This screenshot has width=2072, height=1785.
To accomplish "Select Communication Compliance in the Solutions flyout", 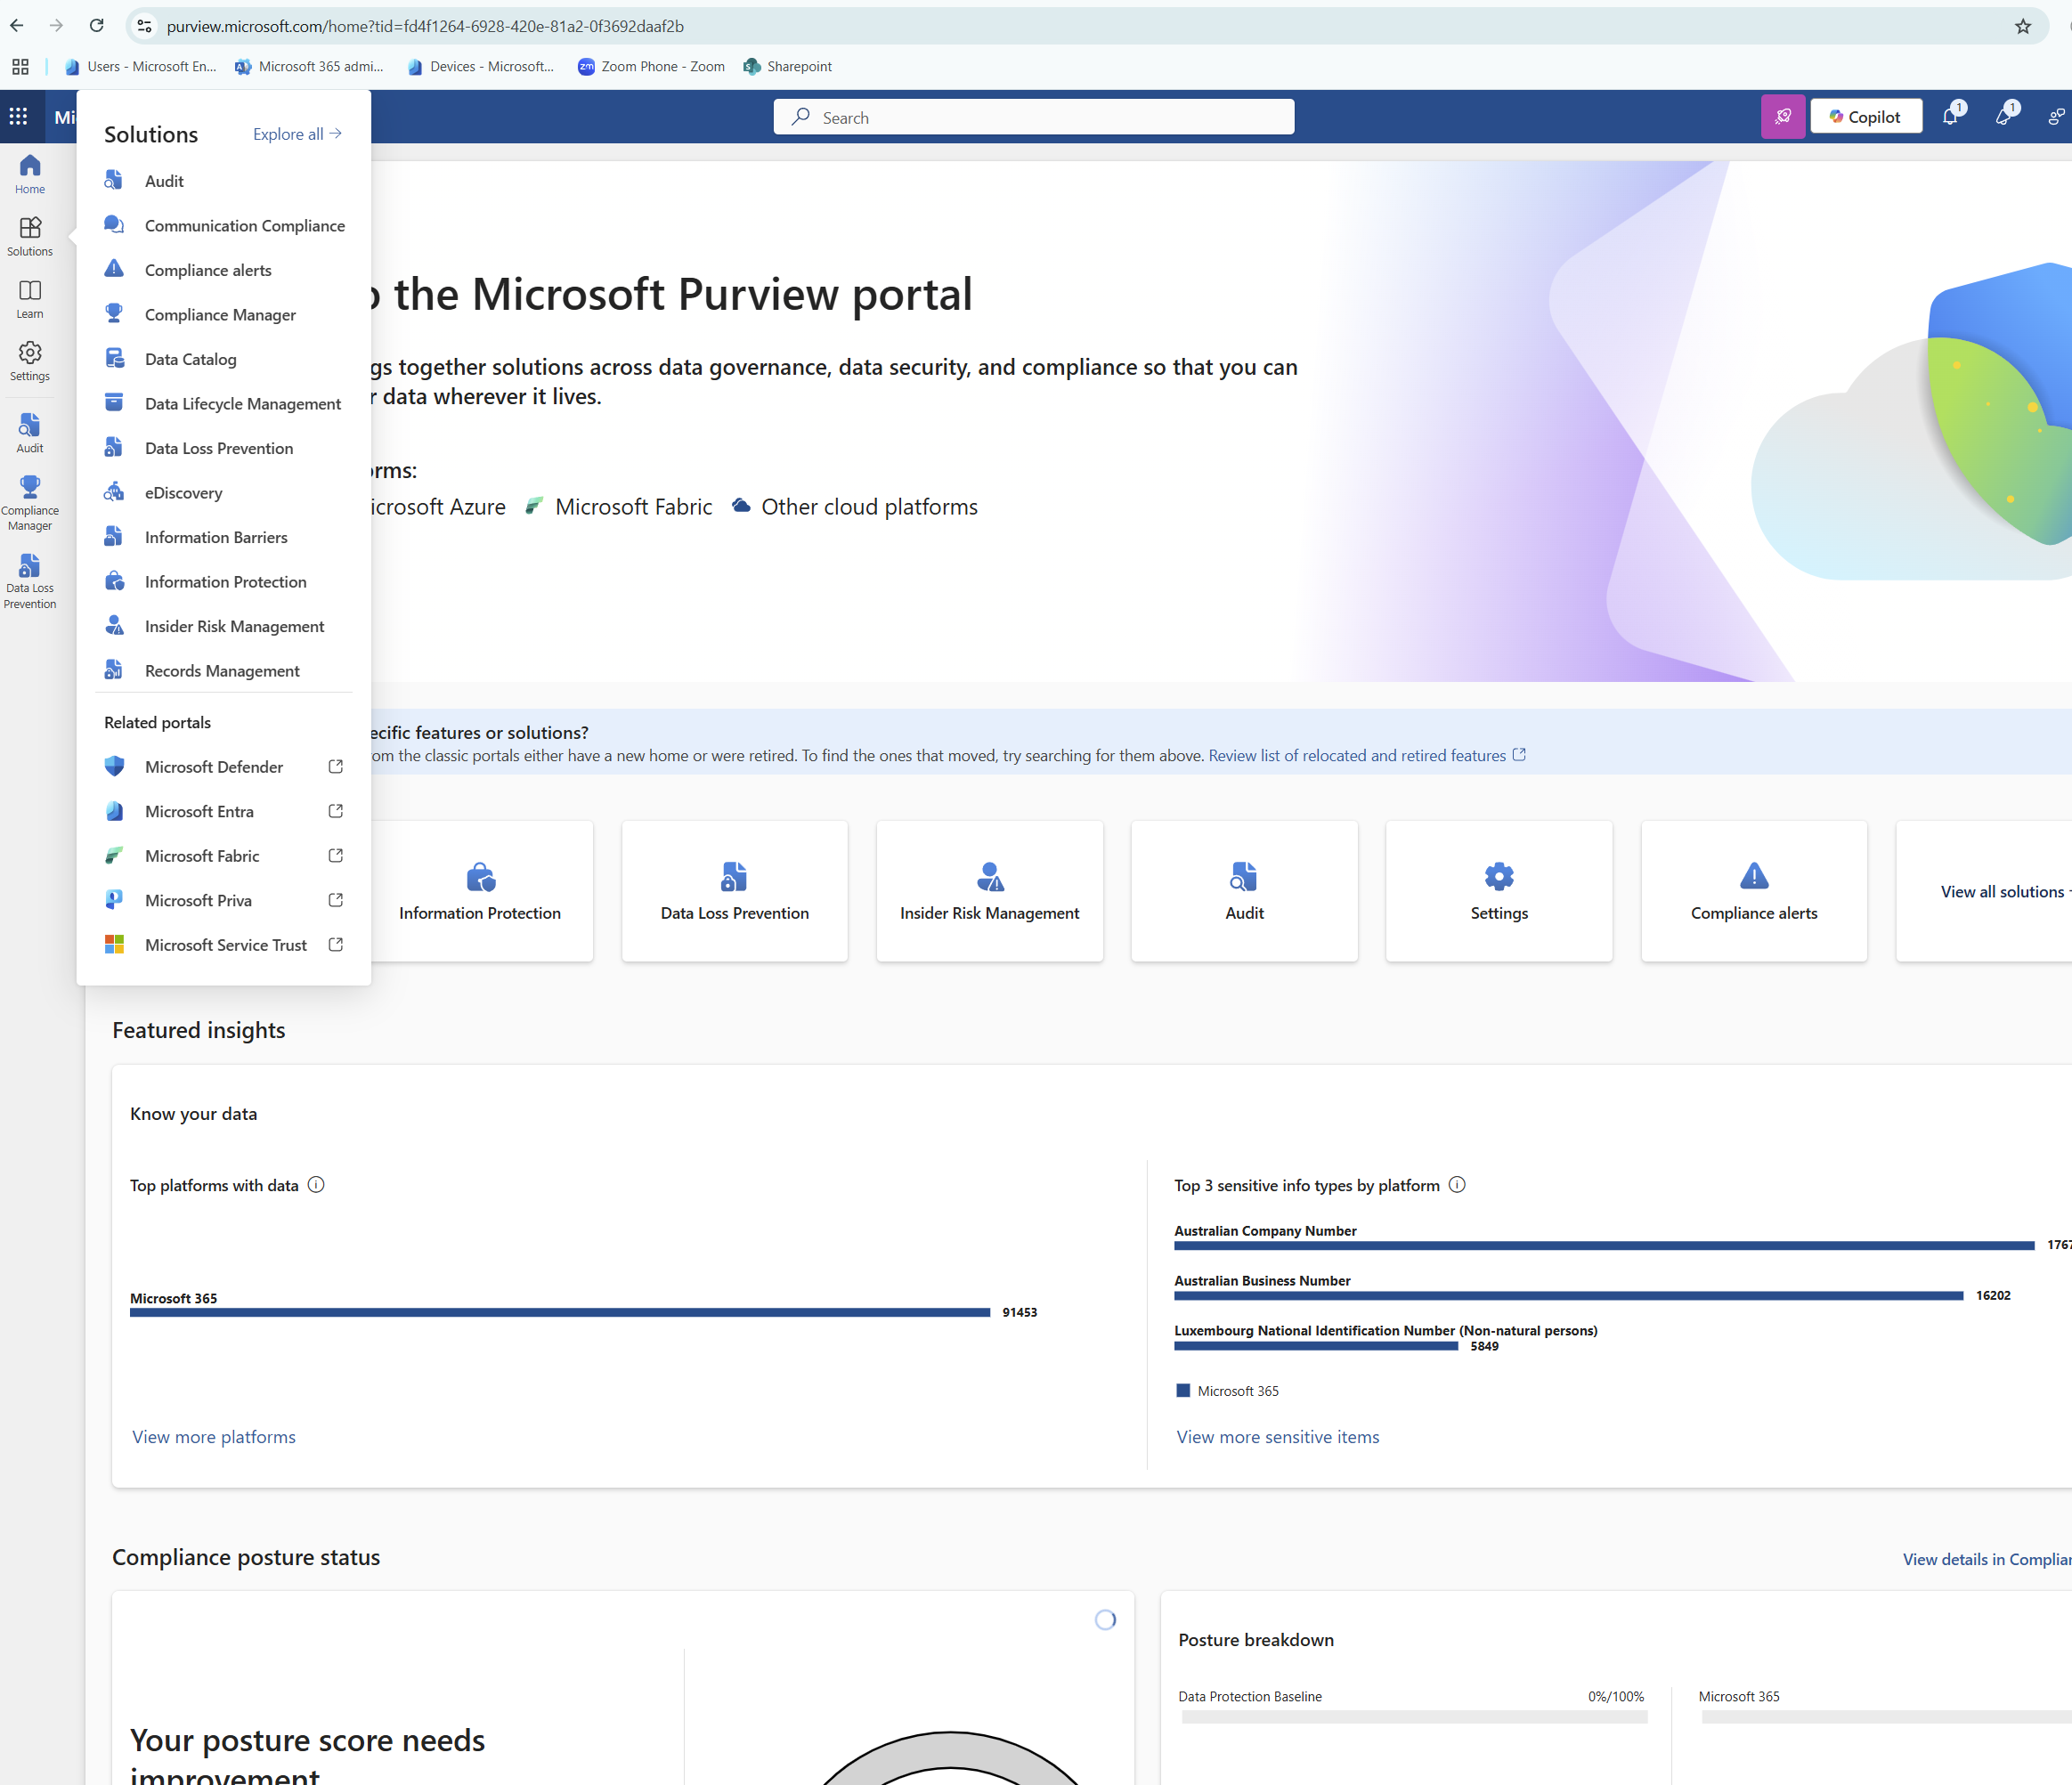I will pos(224,226).
